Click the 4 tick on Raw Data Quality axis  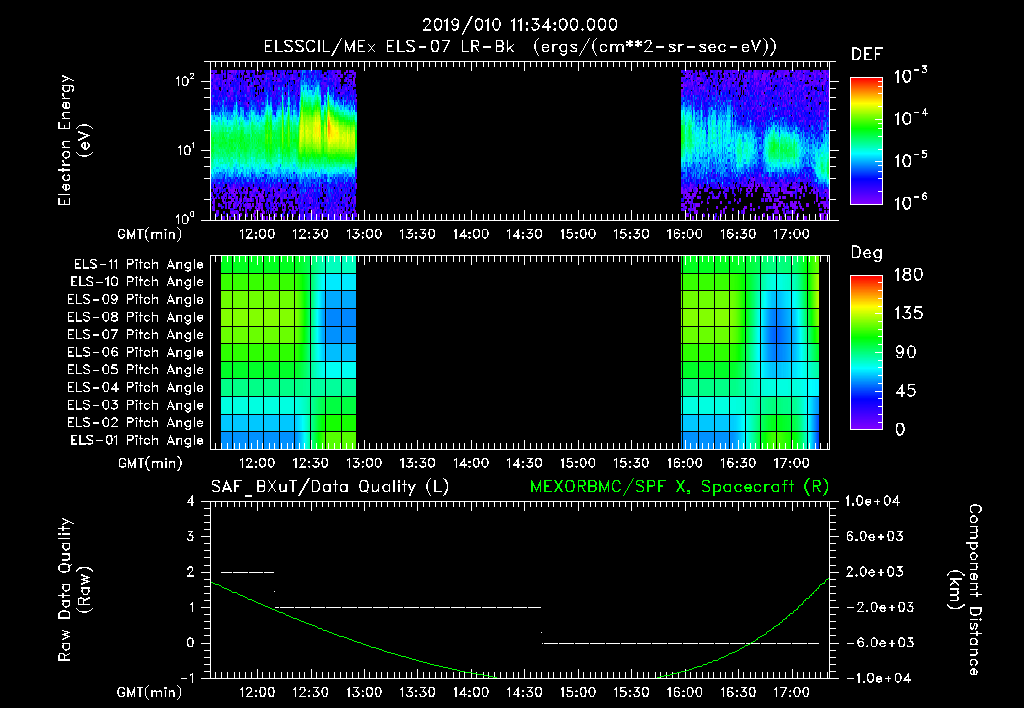pos(190,501)
